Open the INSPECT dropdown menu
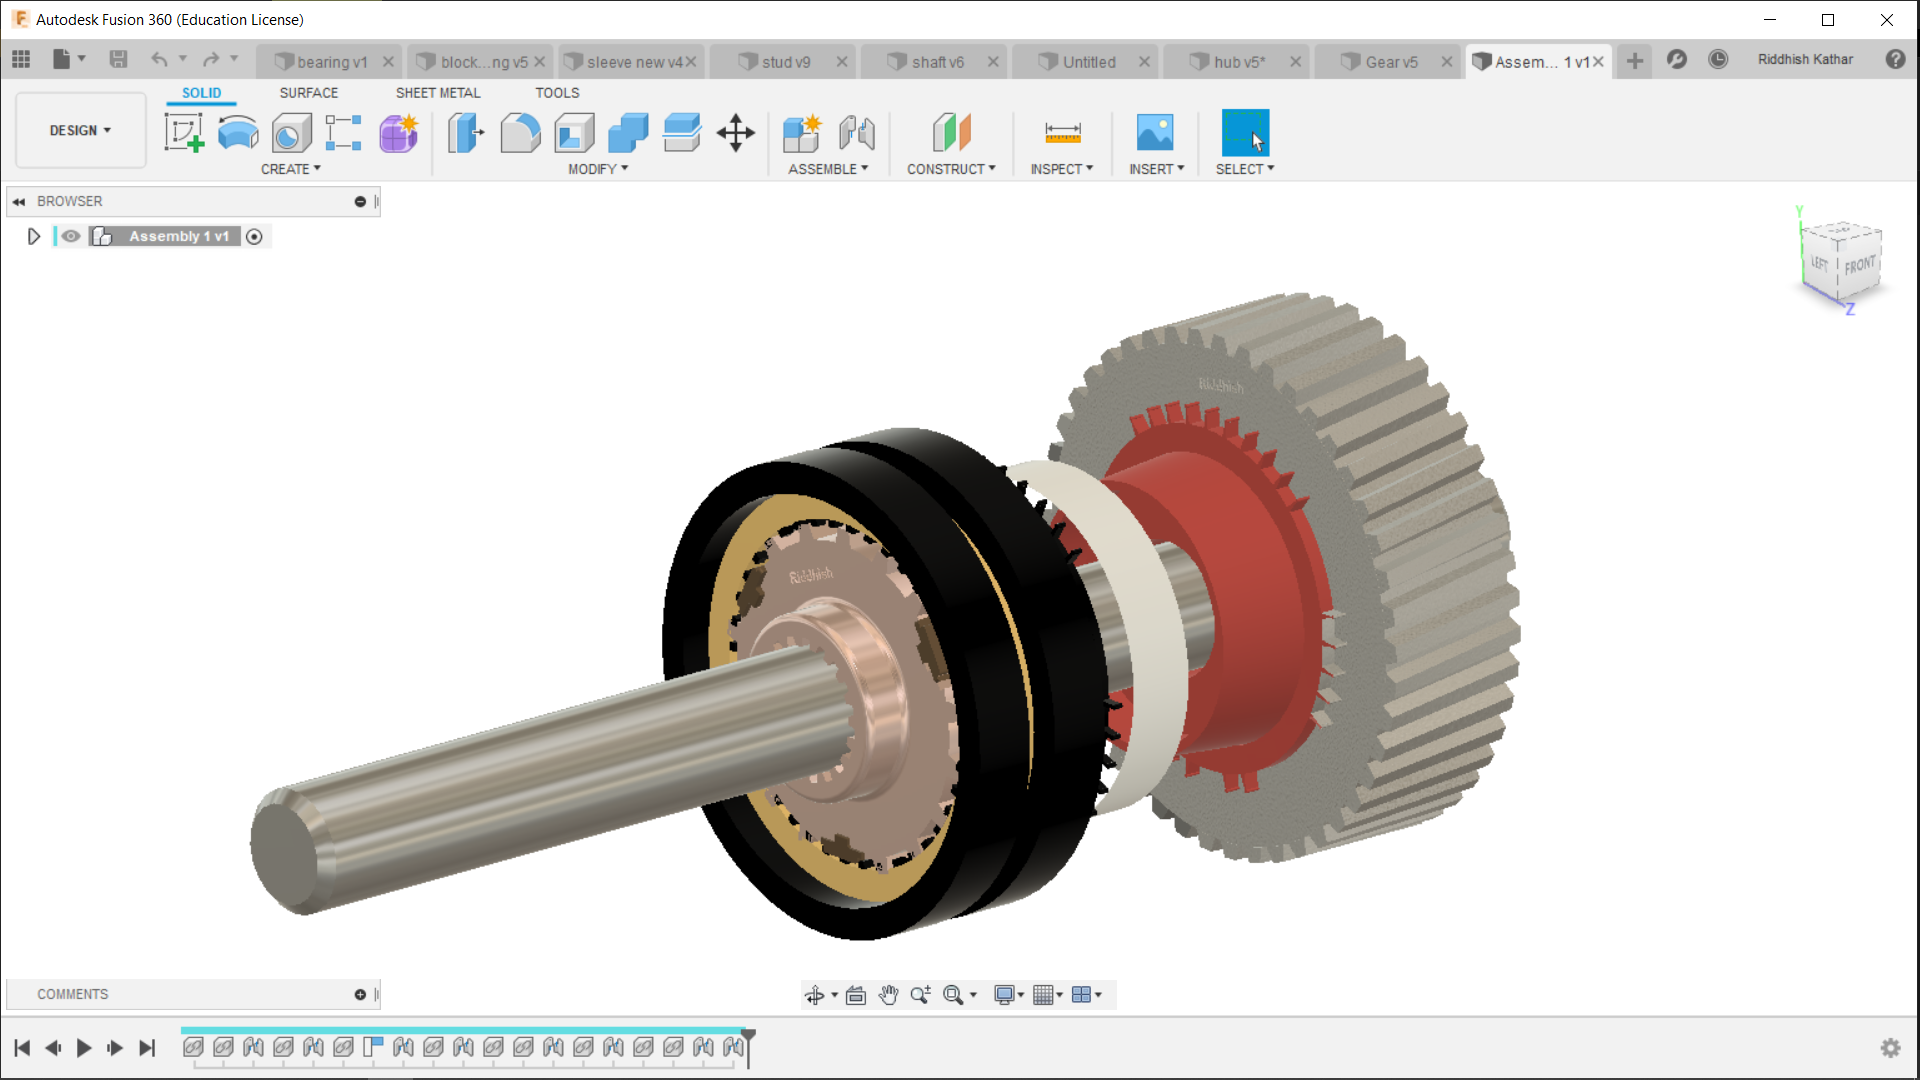This screenshot has height=1080, width=1920. click(x=1062, y=169)
